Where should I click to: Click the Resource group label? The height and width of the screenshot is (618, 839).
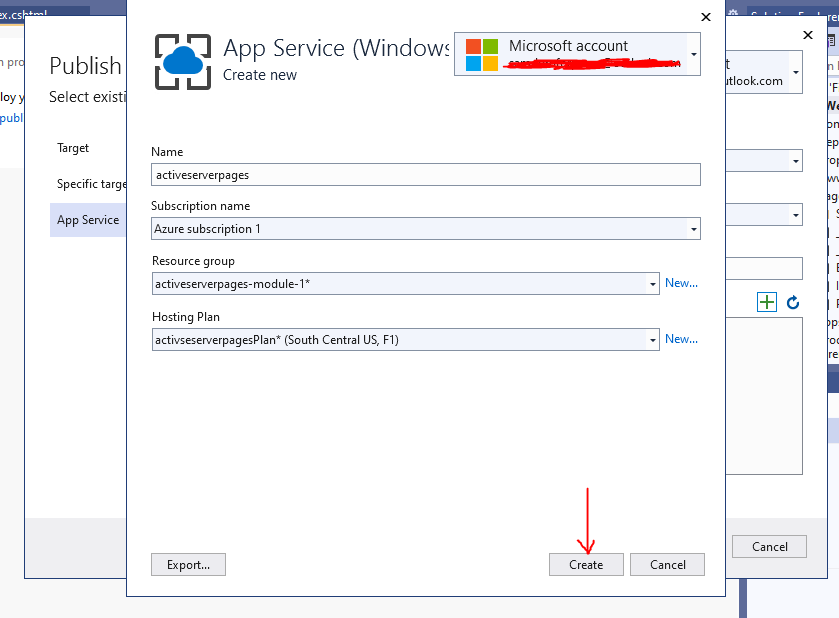point(193,261)
